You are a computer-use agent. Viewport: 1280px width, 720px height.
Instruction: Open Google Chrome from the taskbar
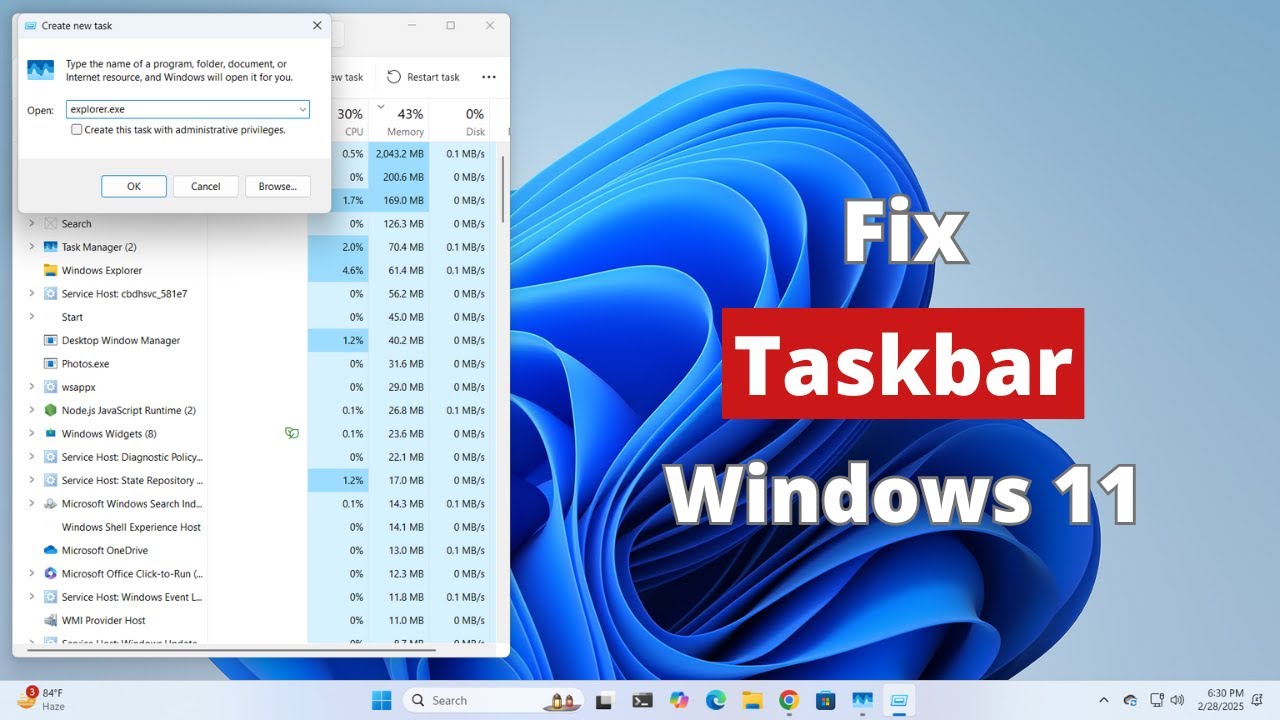(789, 700)
